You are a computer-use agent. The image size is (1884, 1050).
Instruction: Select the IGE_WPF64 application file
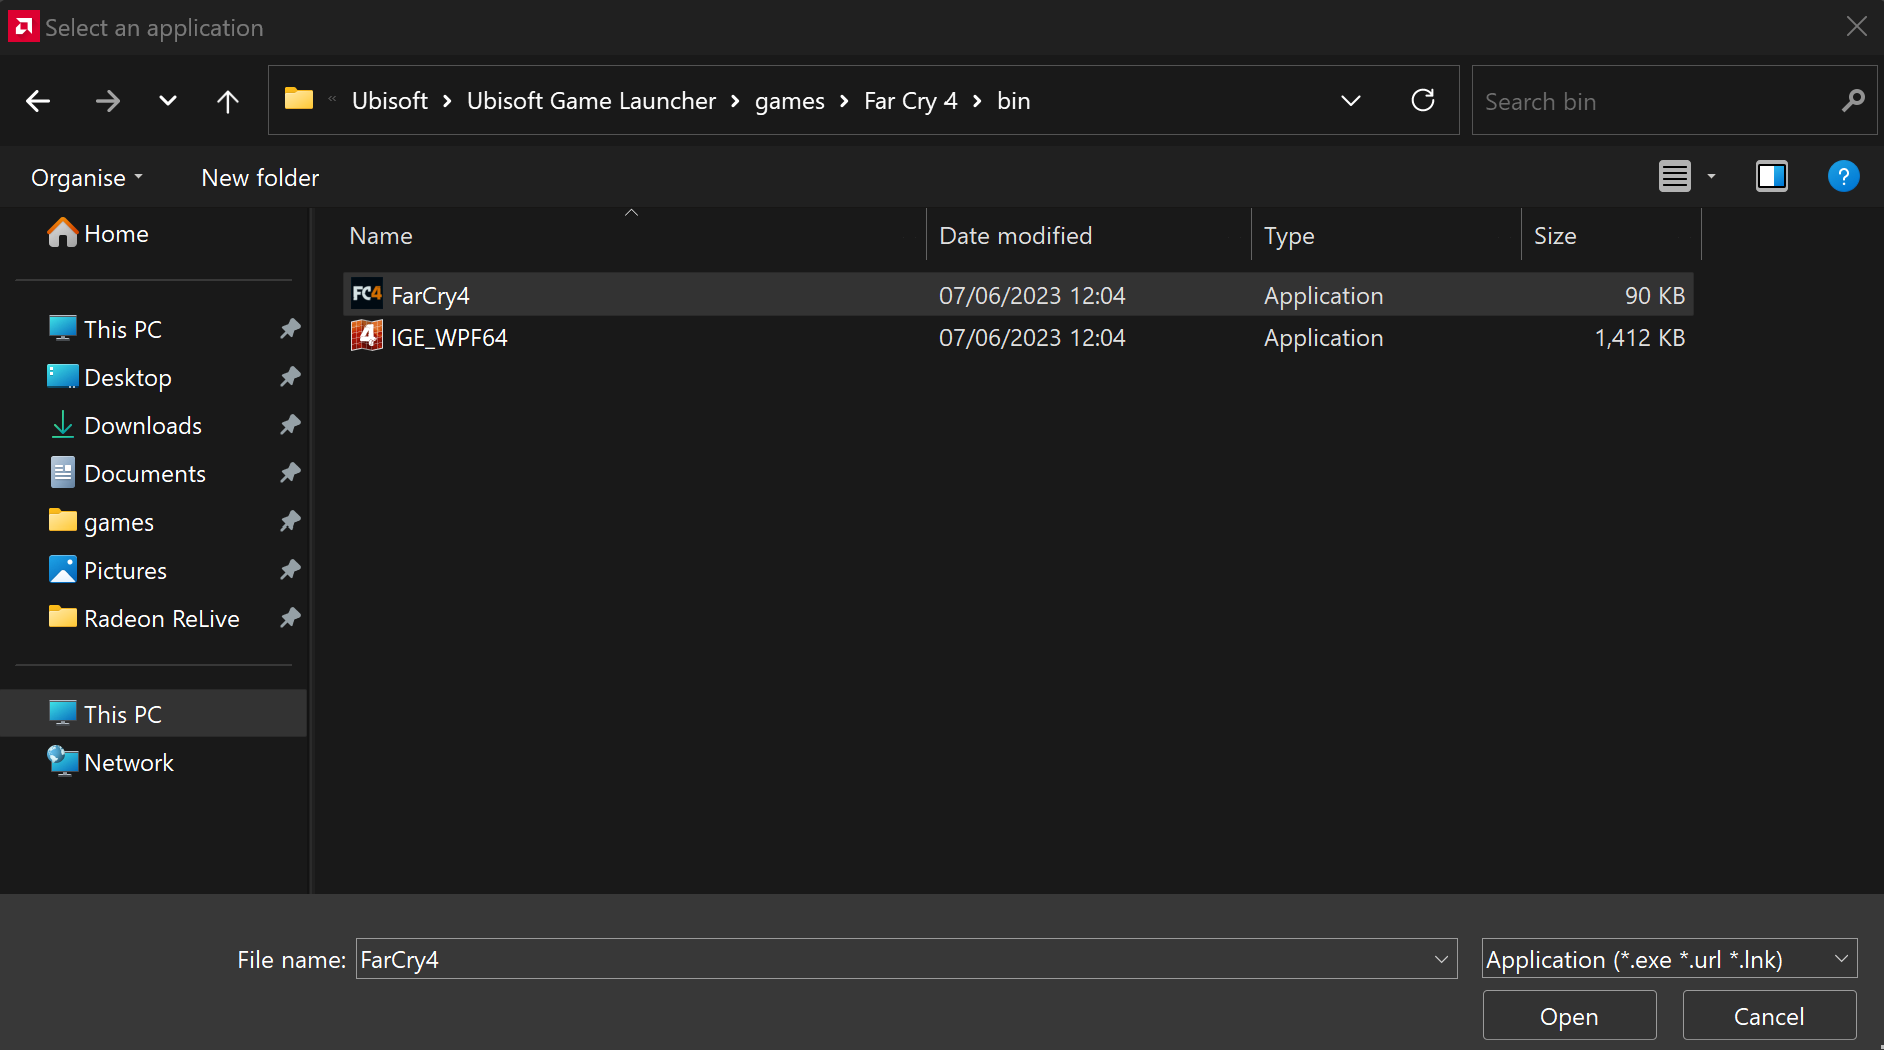(1018, 337)
